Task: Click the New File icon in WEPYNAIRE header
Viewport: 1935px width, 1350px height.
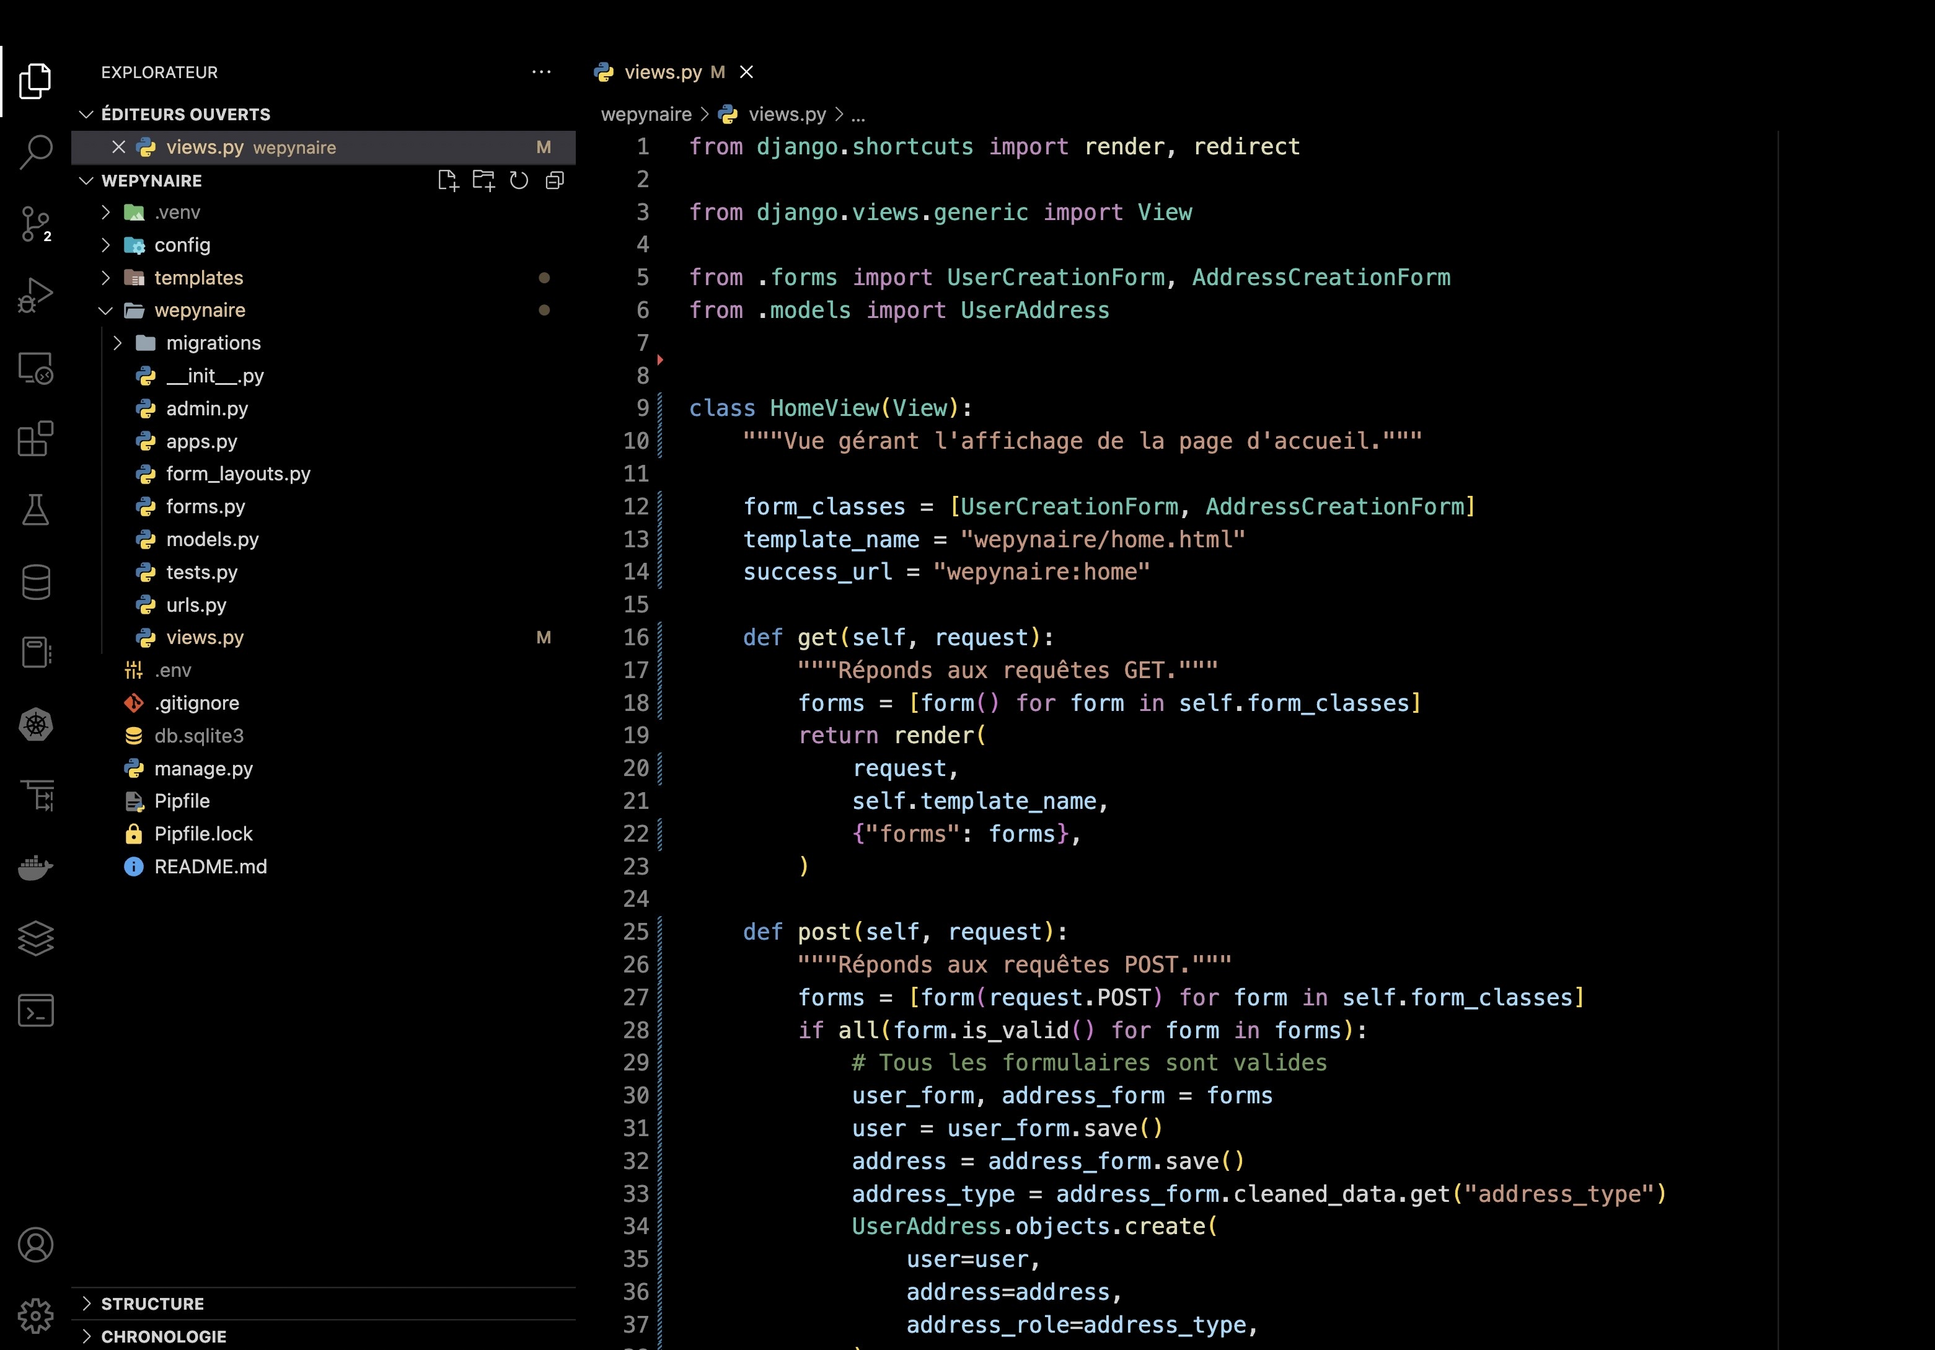Action: pos(447,181)
